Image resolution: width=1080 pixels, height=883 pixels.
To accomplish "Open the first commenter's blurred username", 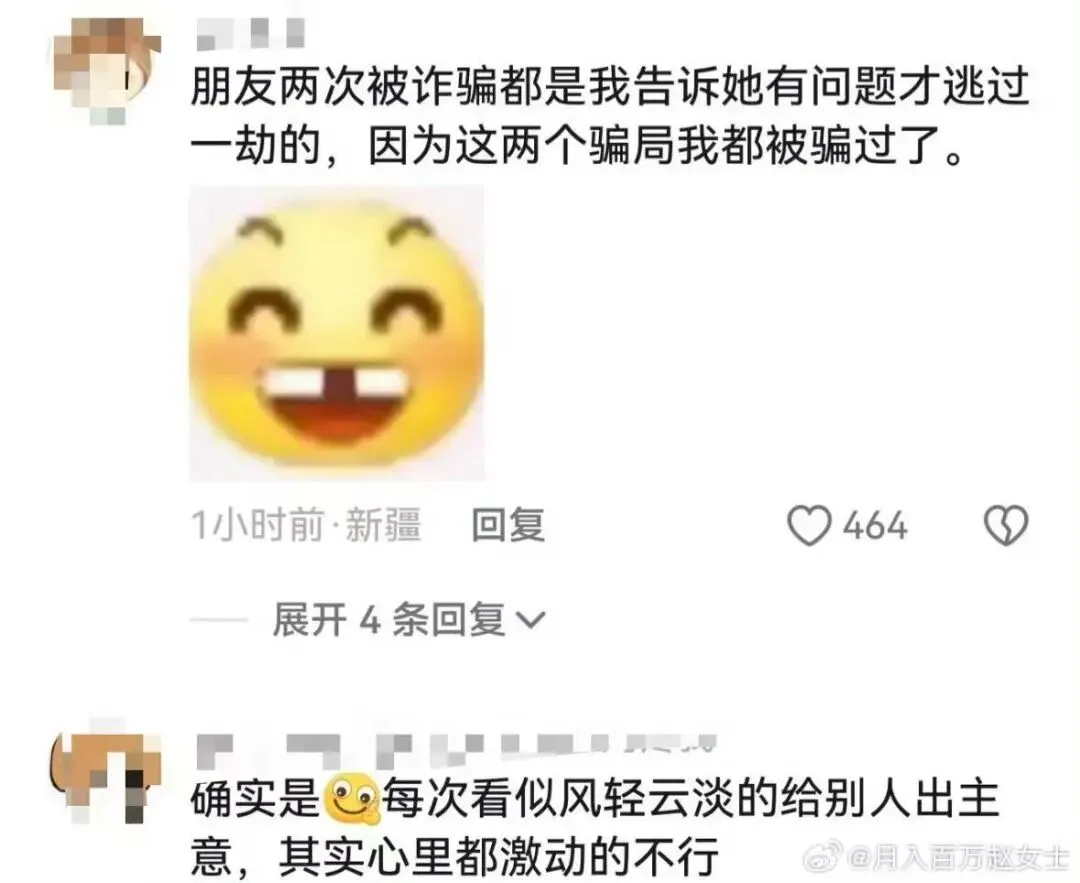I will pyautogui.click(x=251, y=33).
